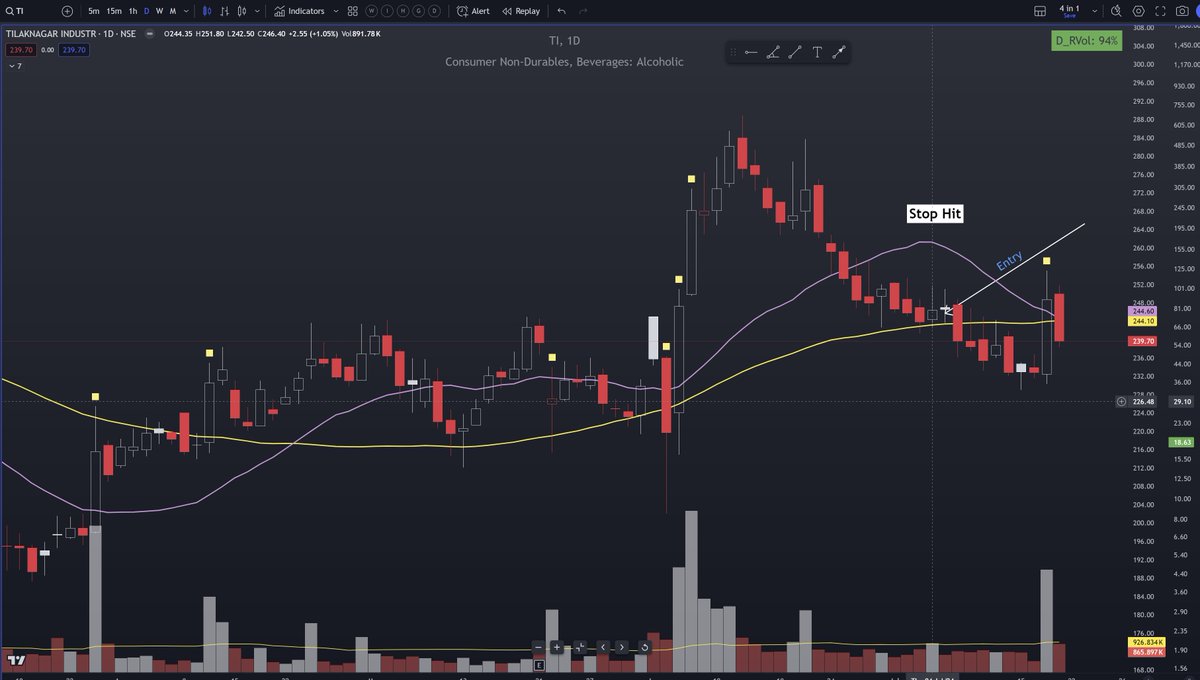Open the indicator templates grid icon

click(x=353, y=11)
